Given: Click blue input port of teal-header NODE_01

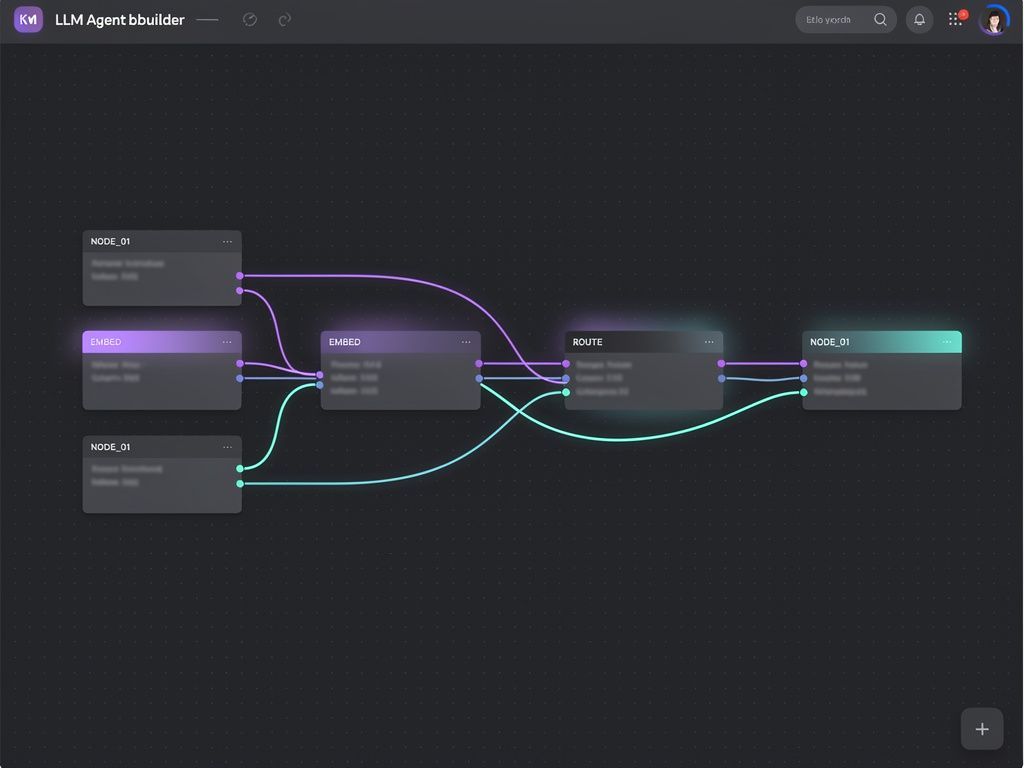Looking at the screenshot, I should 803,378.
